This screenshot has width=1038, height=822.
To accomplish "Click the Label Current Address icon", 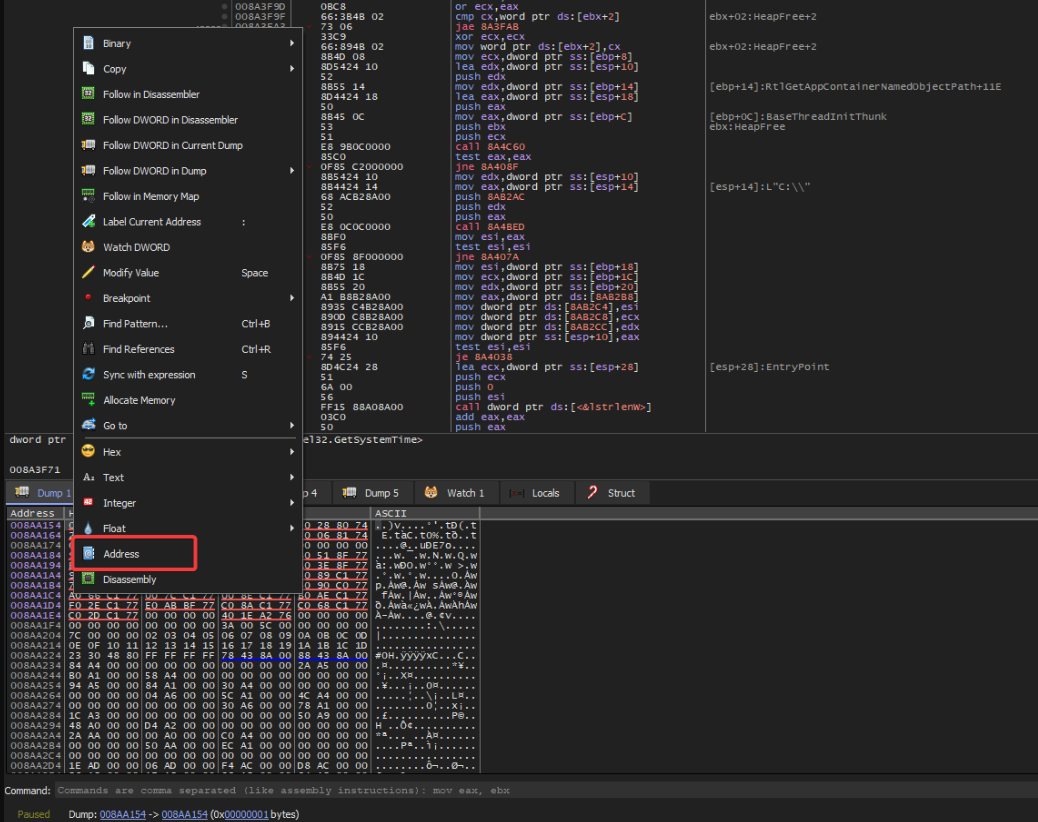I will point(88,222).
